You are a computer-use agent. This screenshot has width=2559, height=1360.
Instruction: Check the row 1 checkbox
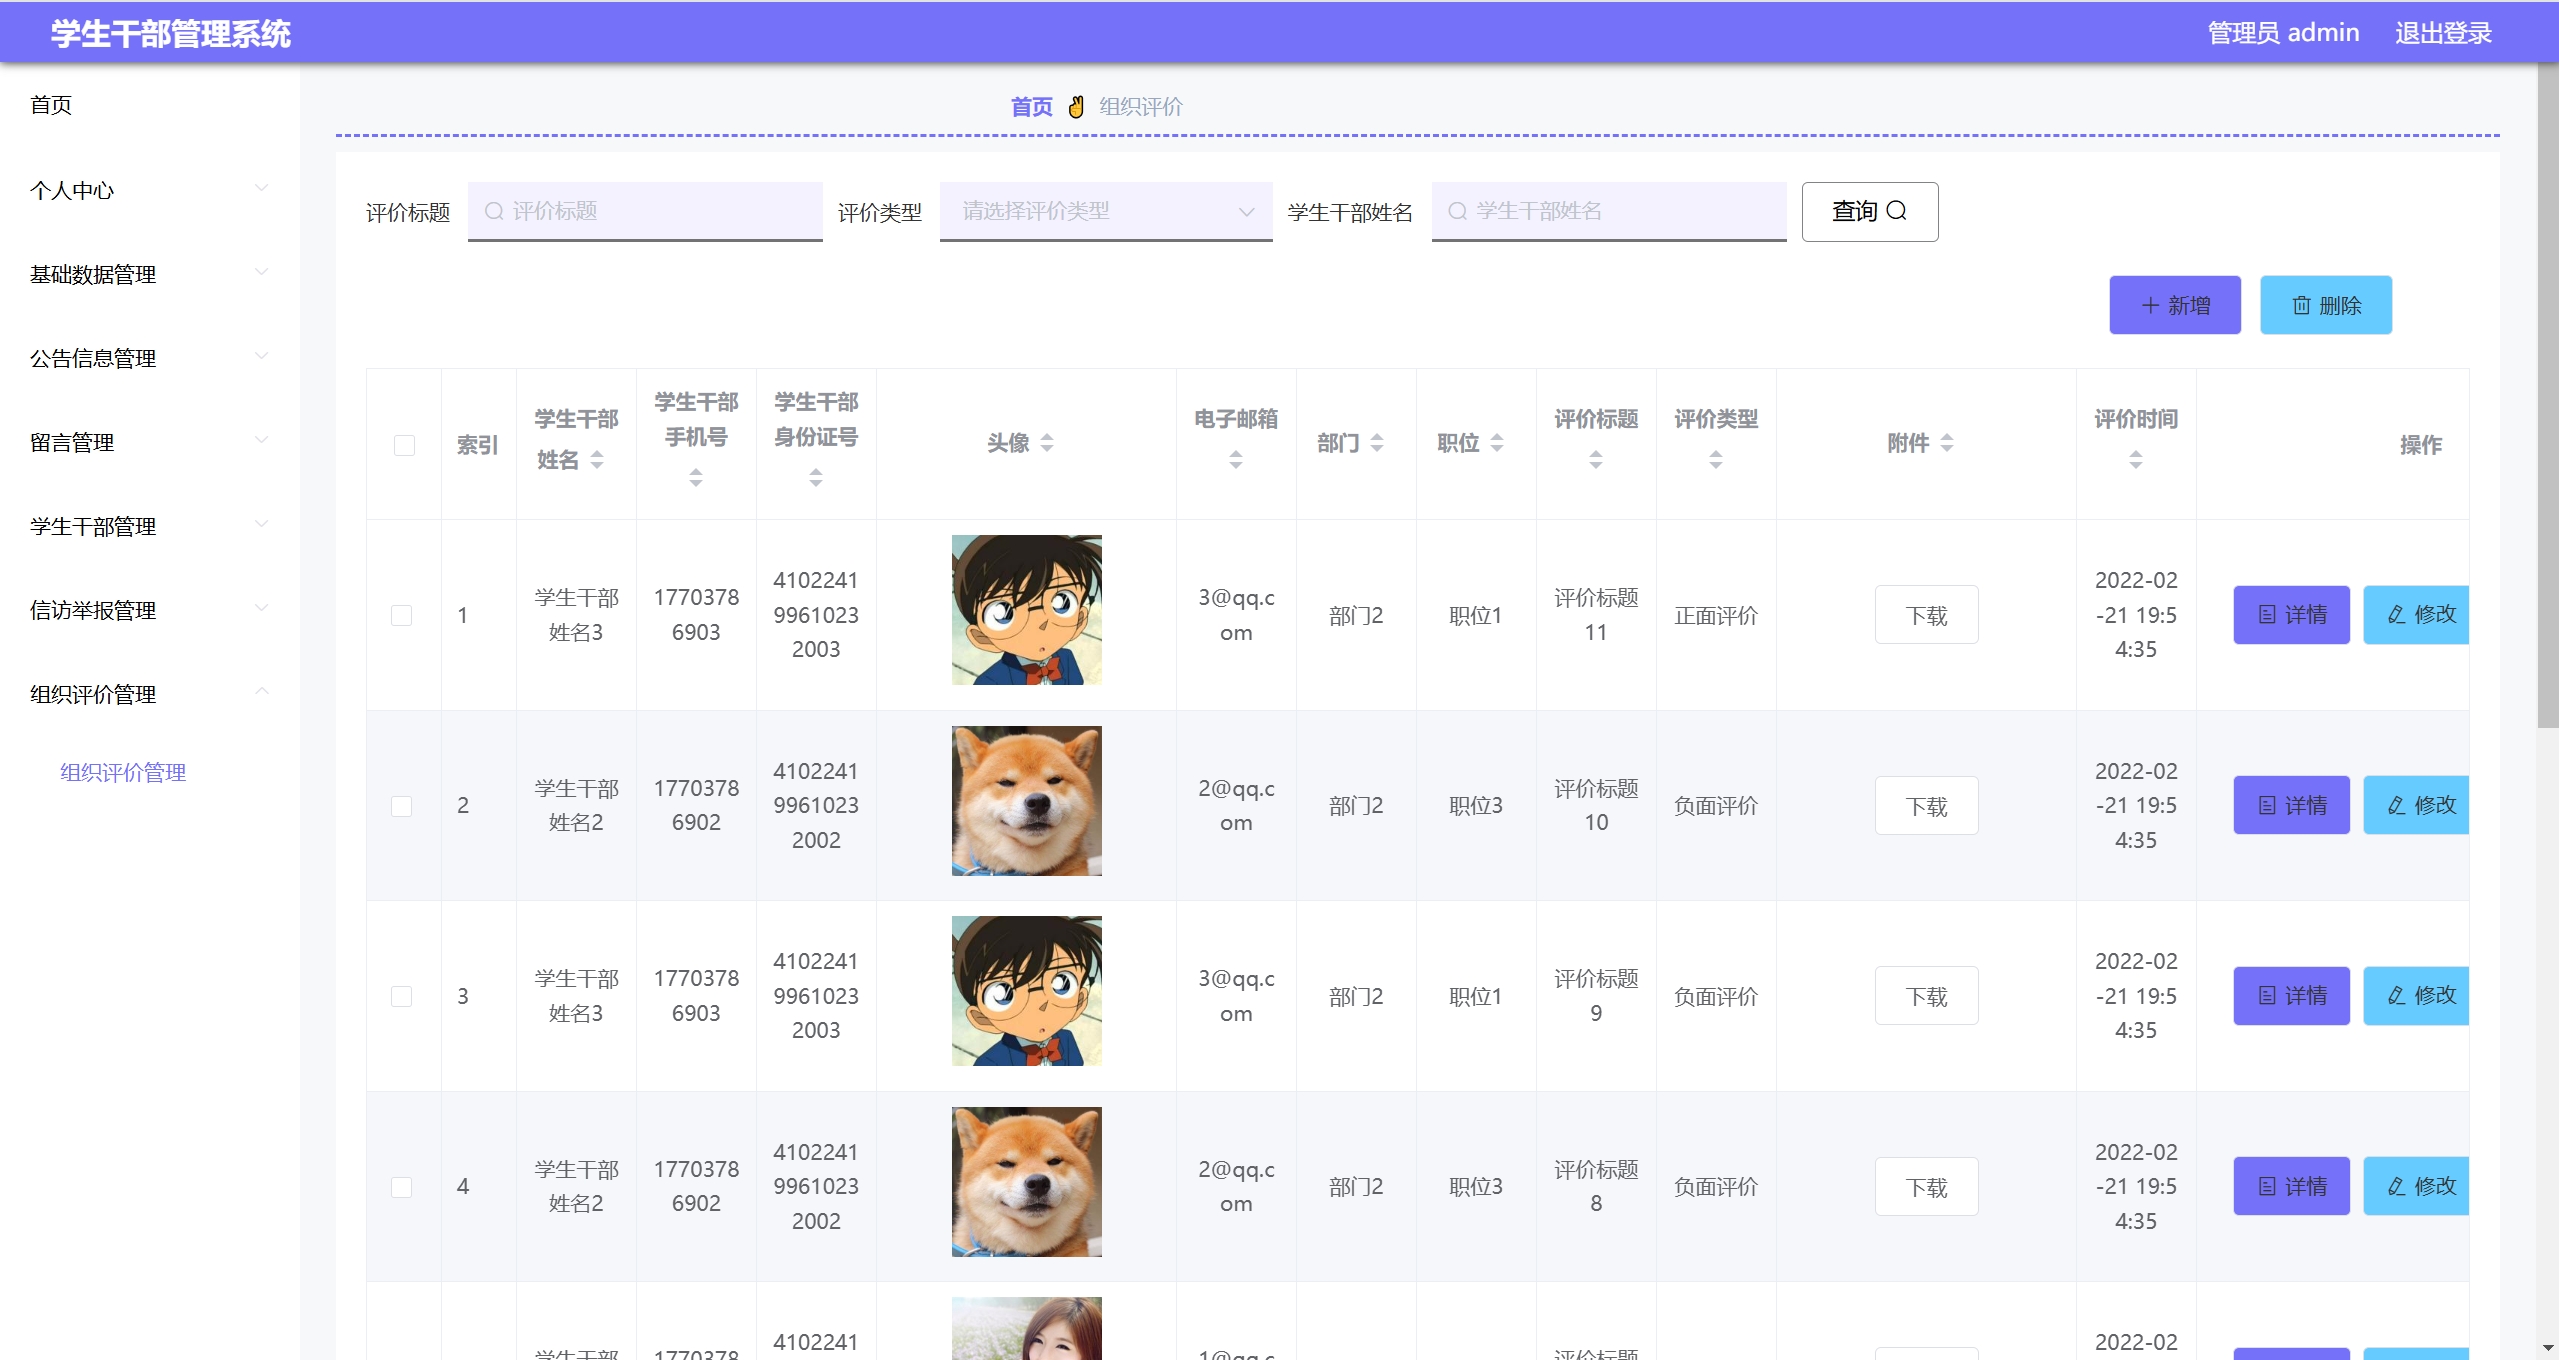402,615
